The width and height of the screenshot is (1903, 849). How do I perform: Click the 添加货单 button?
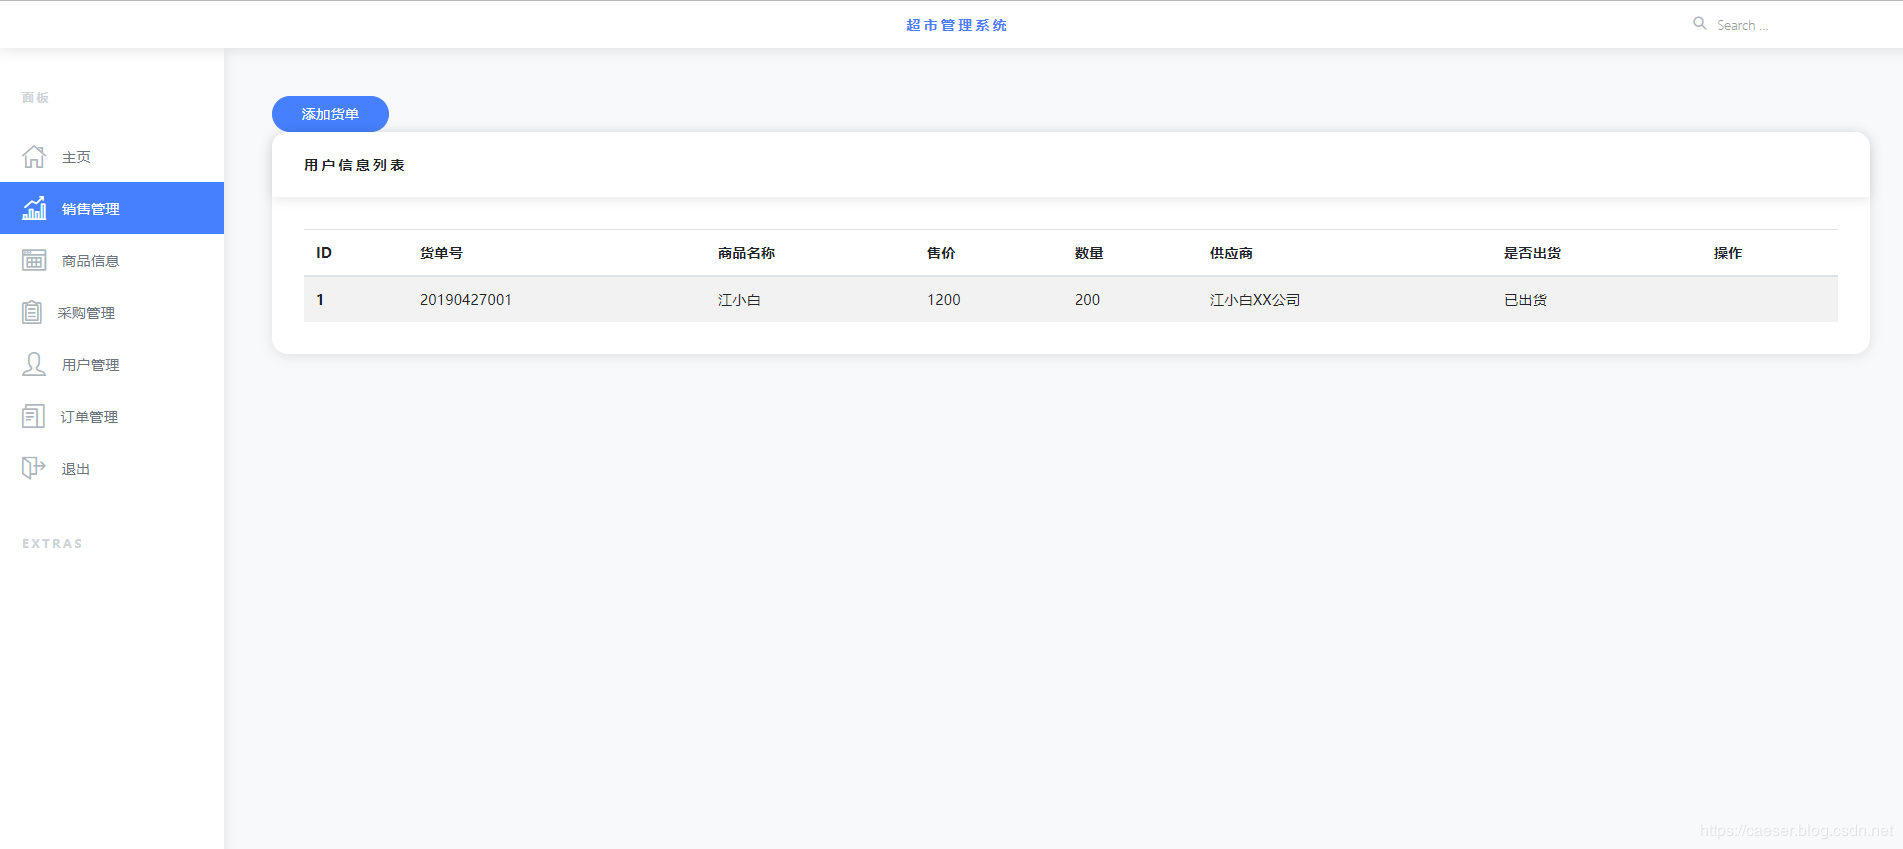pos(330,114)
